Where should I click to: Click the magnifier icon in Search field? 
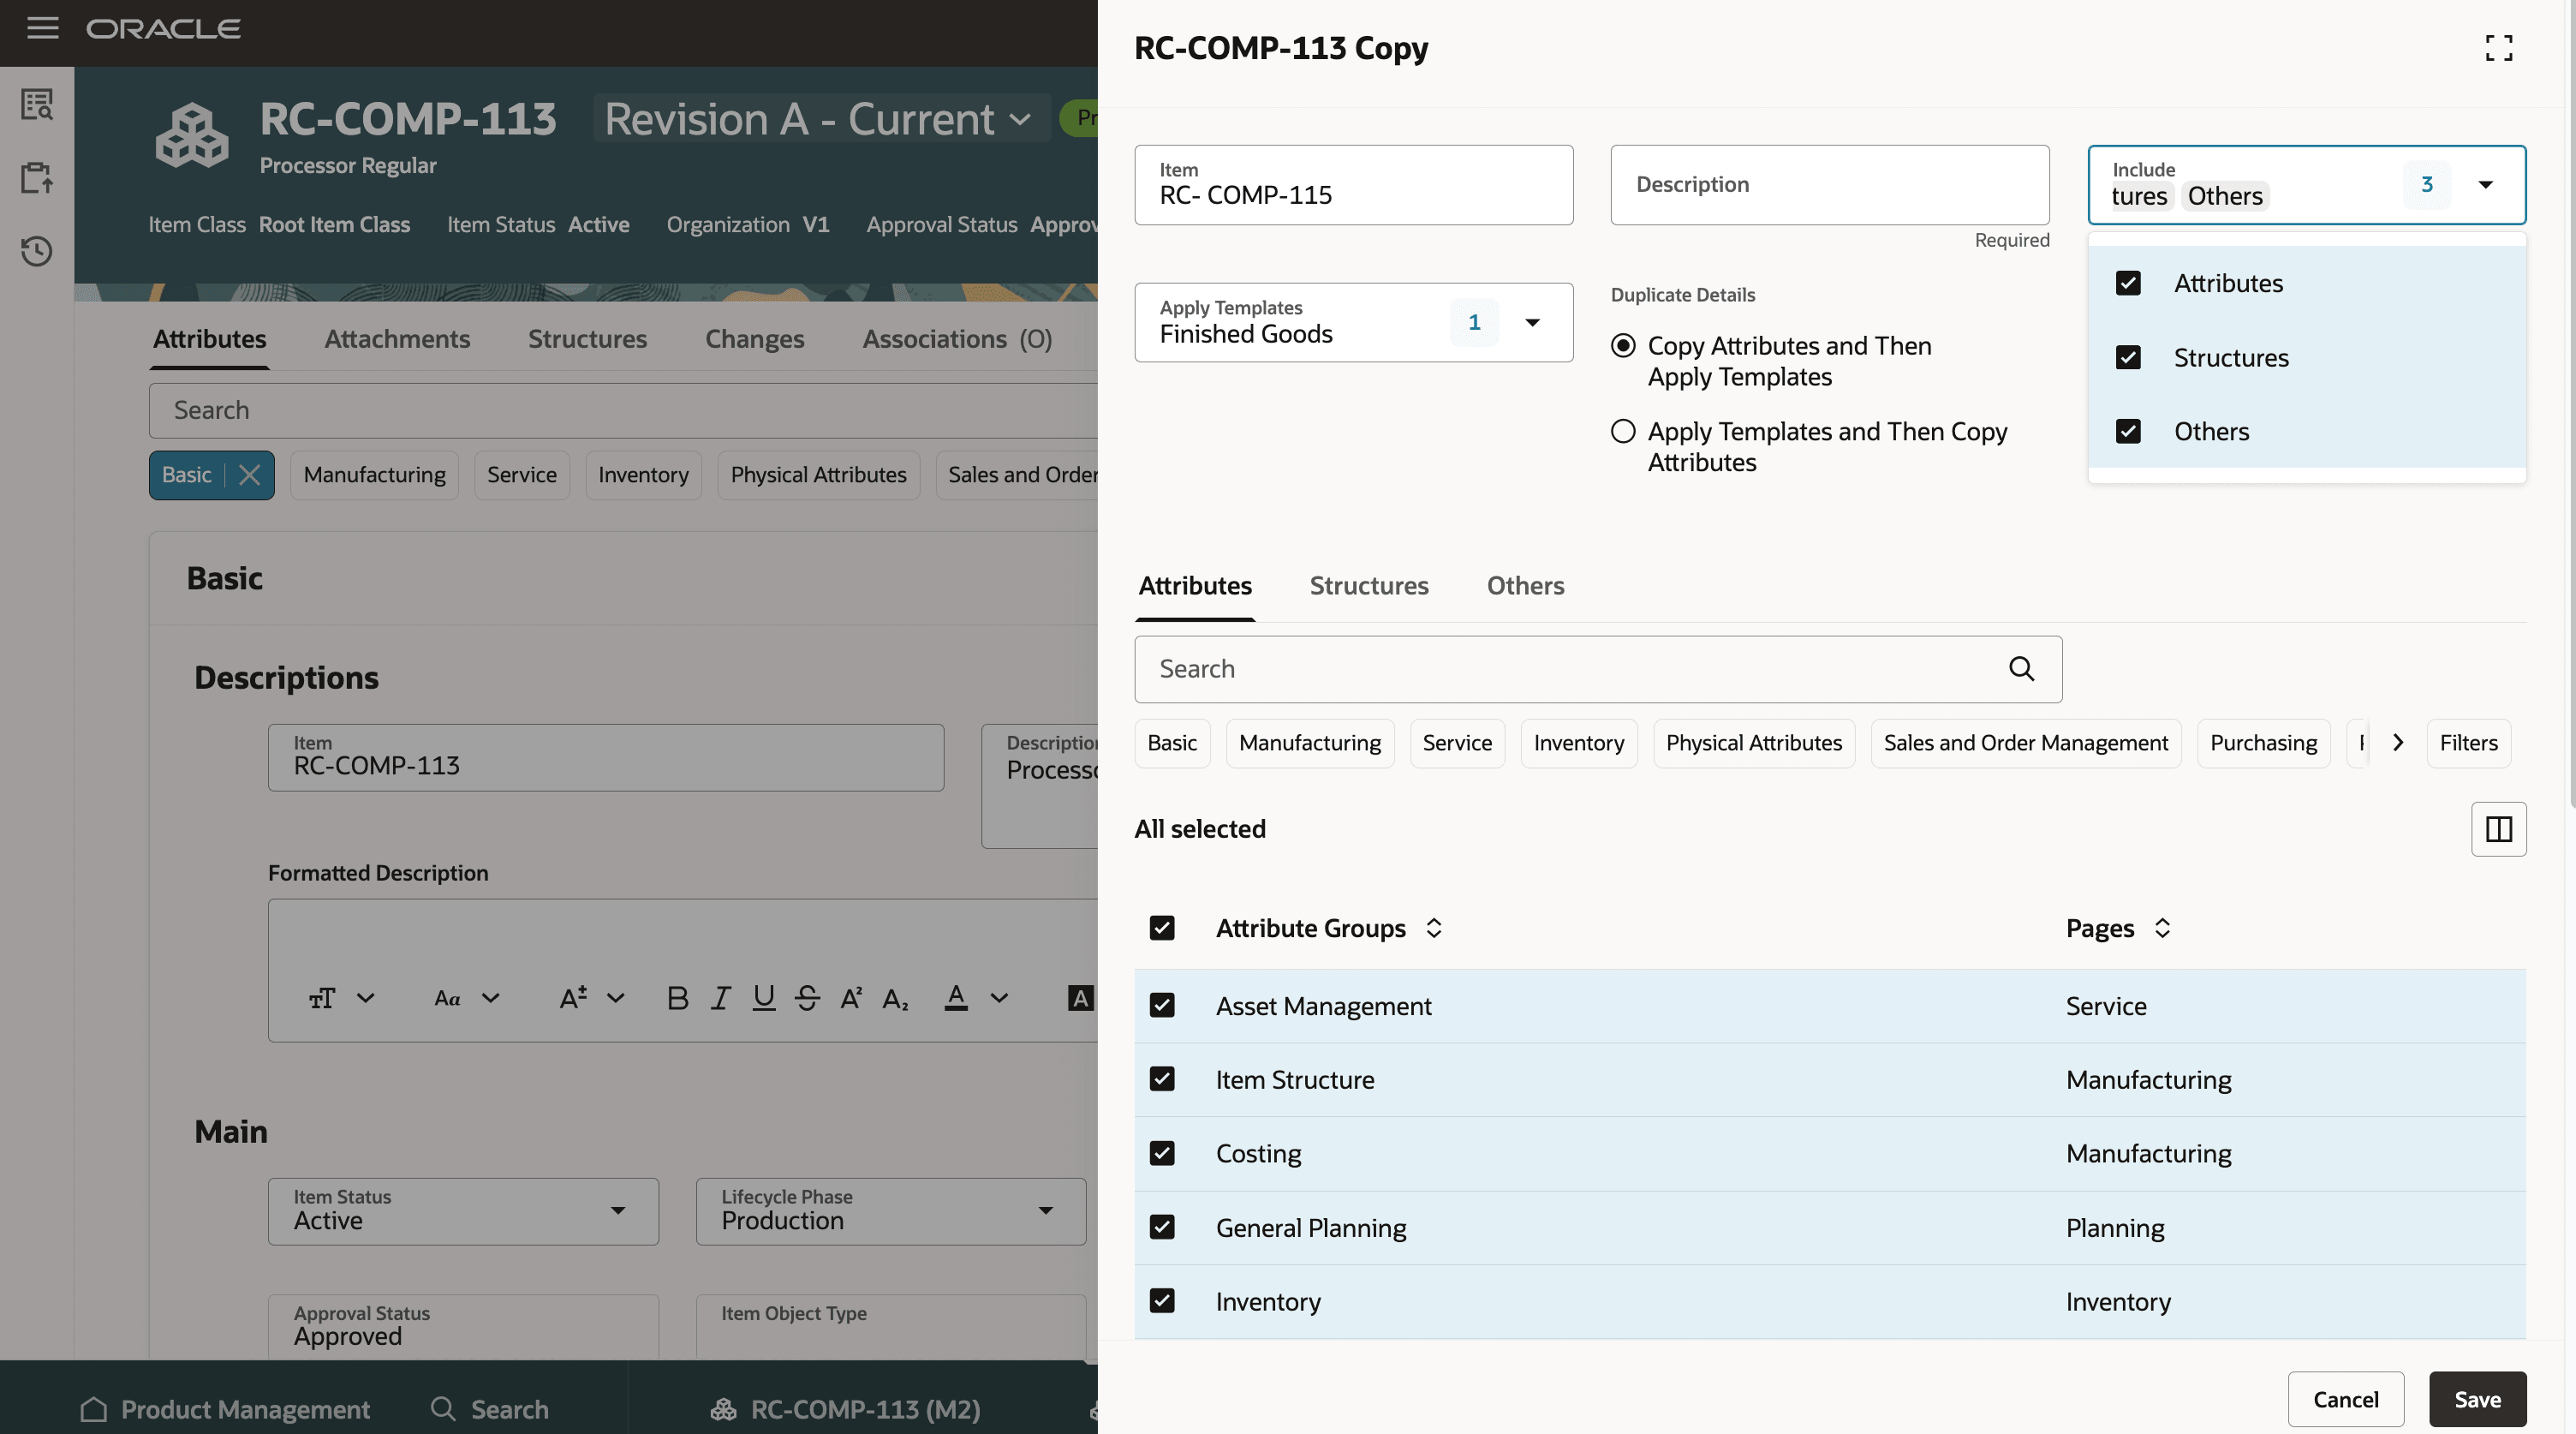pyautogui.click(x=2021, y=669)
